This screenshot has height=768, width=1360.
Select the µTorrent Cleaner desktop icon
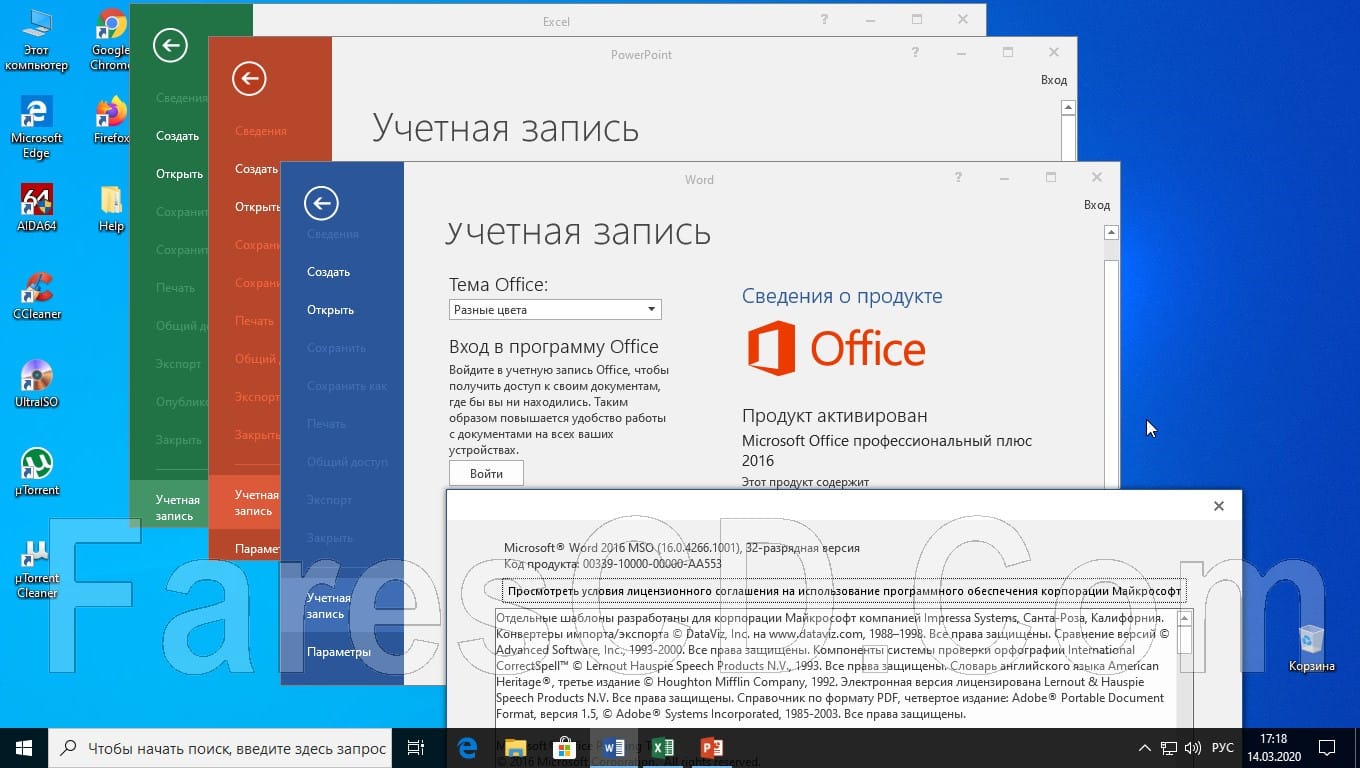[36, 568]
